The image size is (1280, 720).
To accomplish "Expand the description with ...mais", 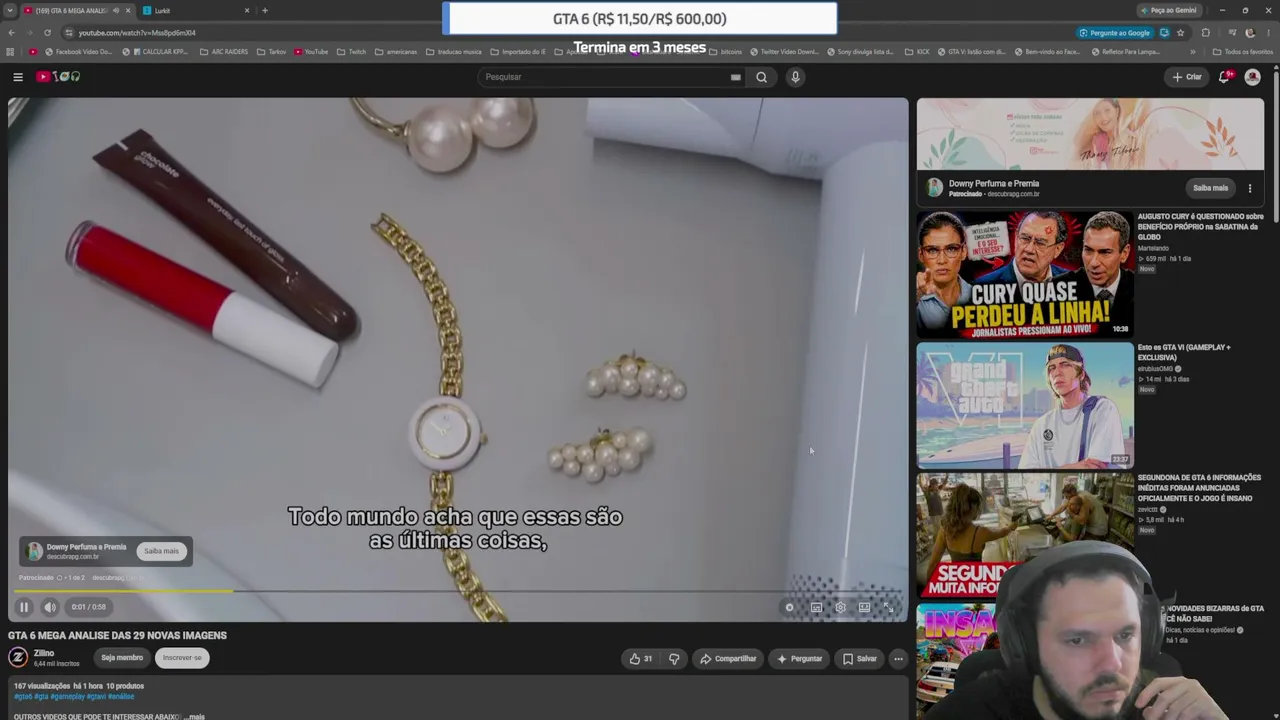I will coord(194,716).
